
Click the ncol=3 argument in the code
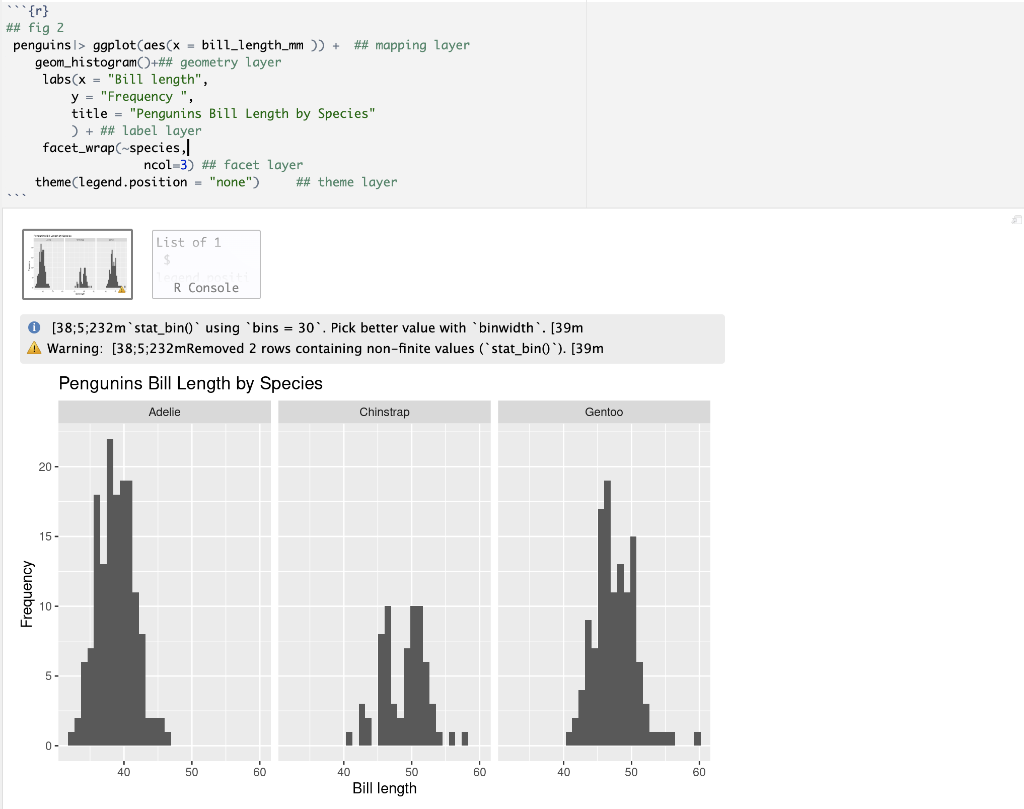click(168, 164)
